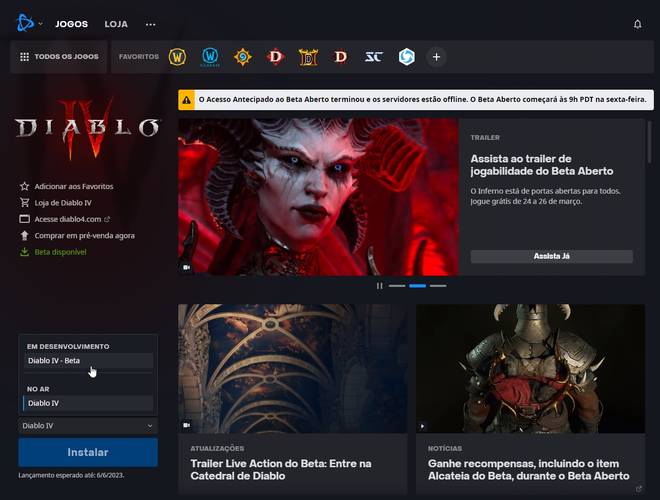Open the TODOS OS JOGOS grid
Viewport: 660px width, 500px height.
[59, 57]
